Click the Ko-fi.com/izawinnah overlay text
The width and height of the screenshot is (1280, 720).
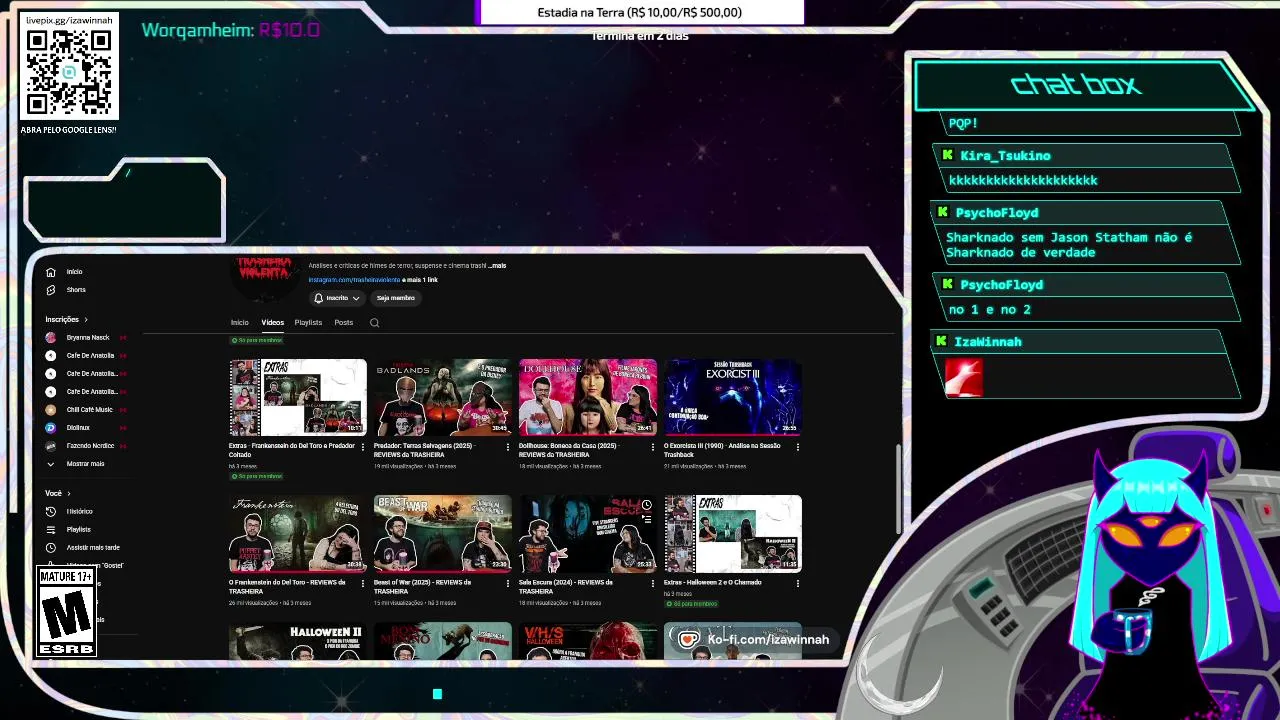coord(768,640)
